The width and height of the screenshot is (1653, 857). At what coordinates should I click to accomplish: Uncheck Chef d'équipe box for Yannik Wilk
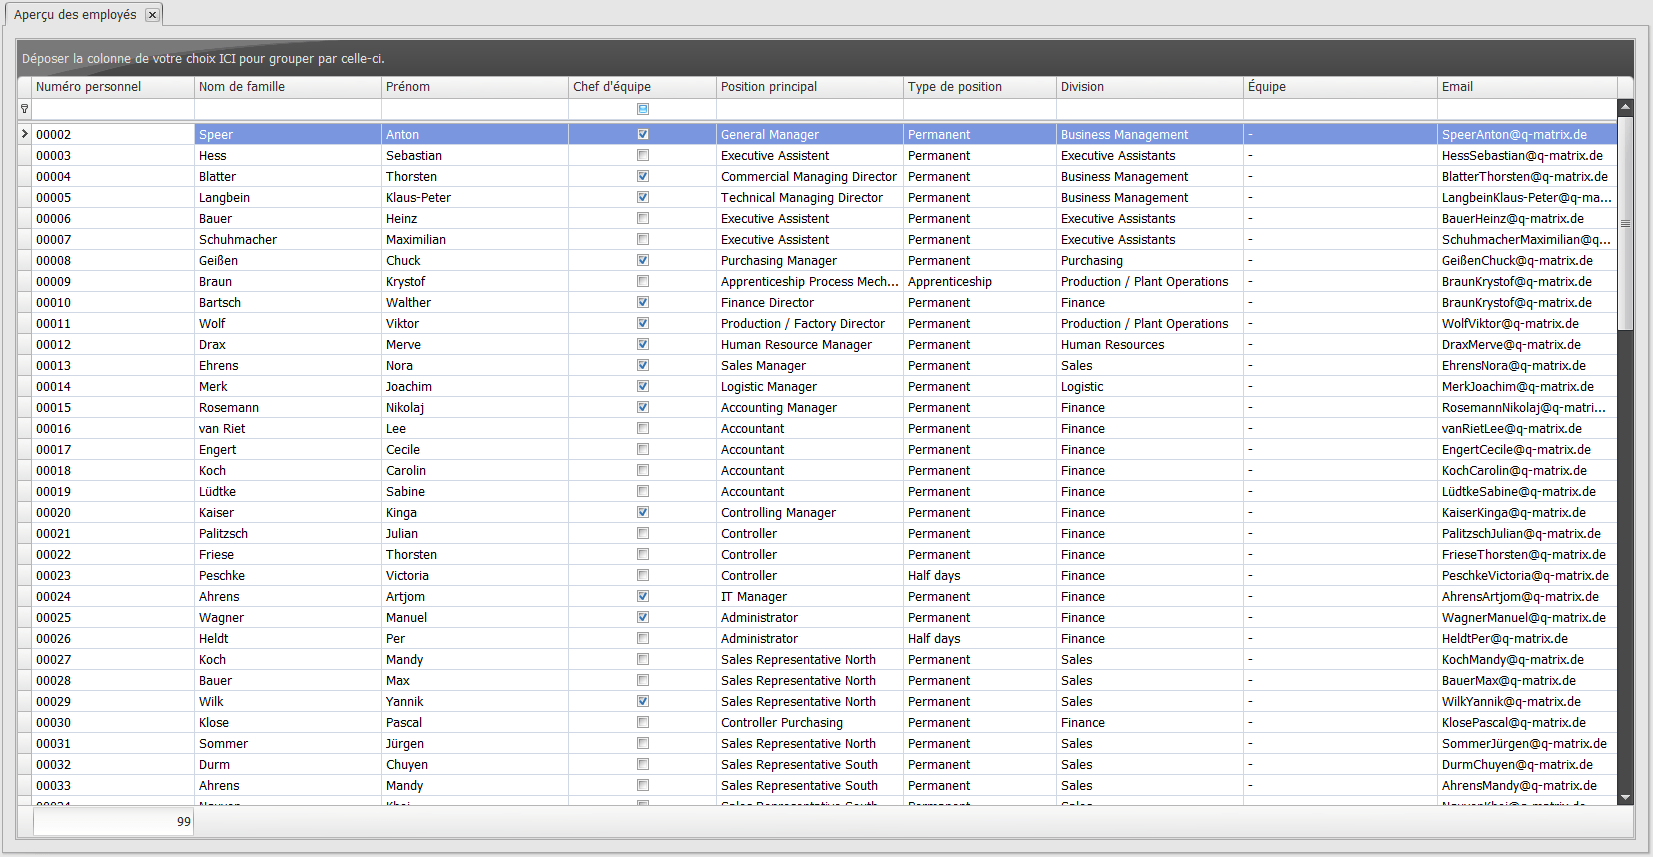point(643,701)
